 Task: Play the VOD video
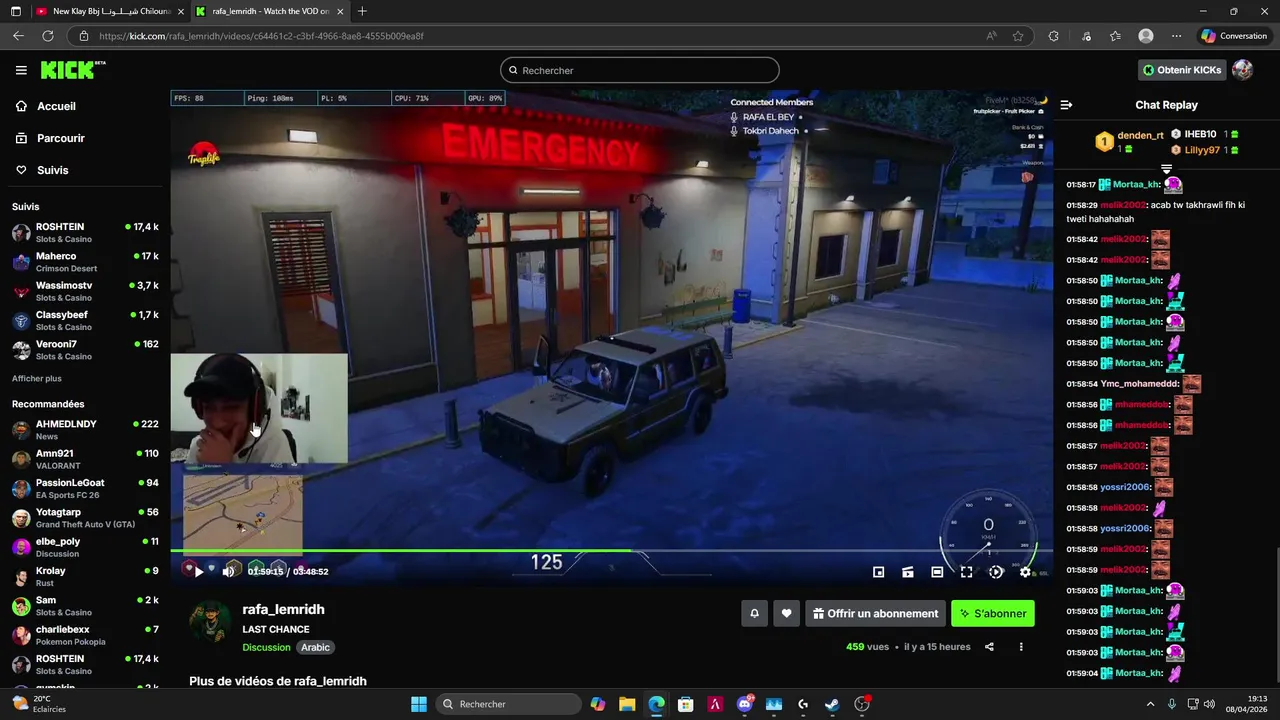(x=199, y=572)
